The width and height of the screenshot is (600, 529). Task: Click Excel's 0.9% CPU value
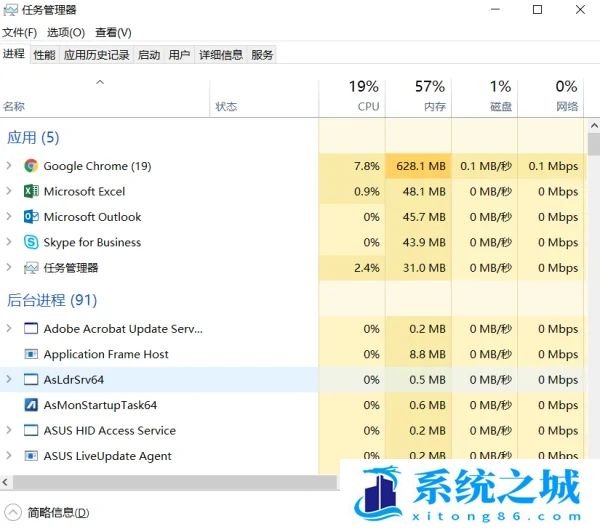coord(367,191)
